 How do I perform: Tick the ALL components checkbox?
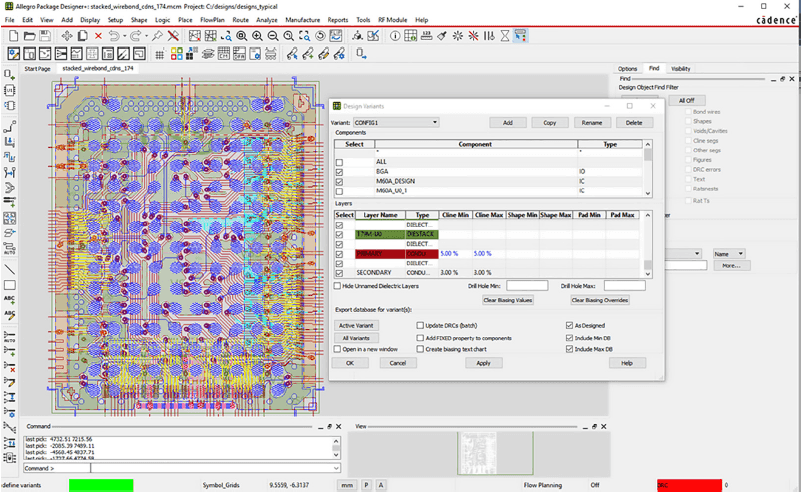tap(339, 162)
